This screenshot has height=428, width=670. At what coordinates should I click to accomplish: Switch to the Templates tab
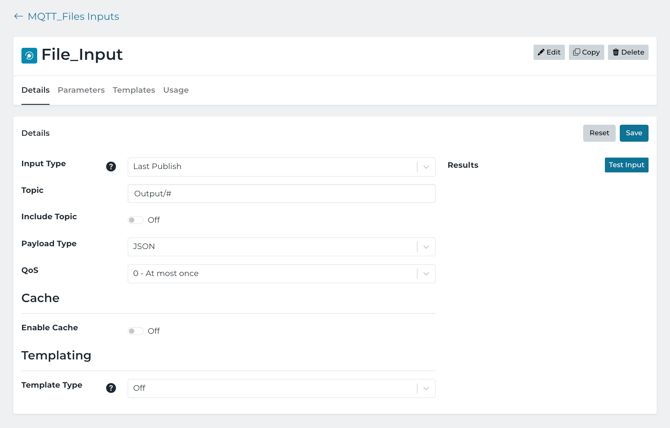click(x=134, y=90)
